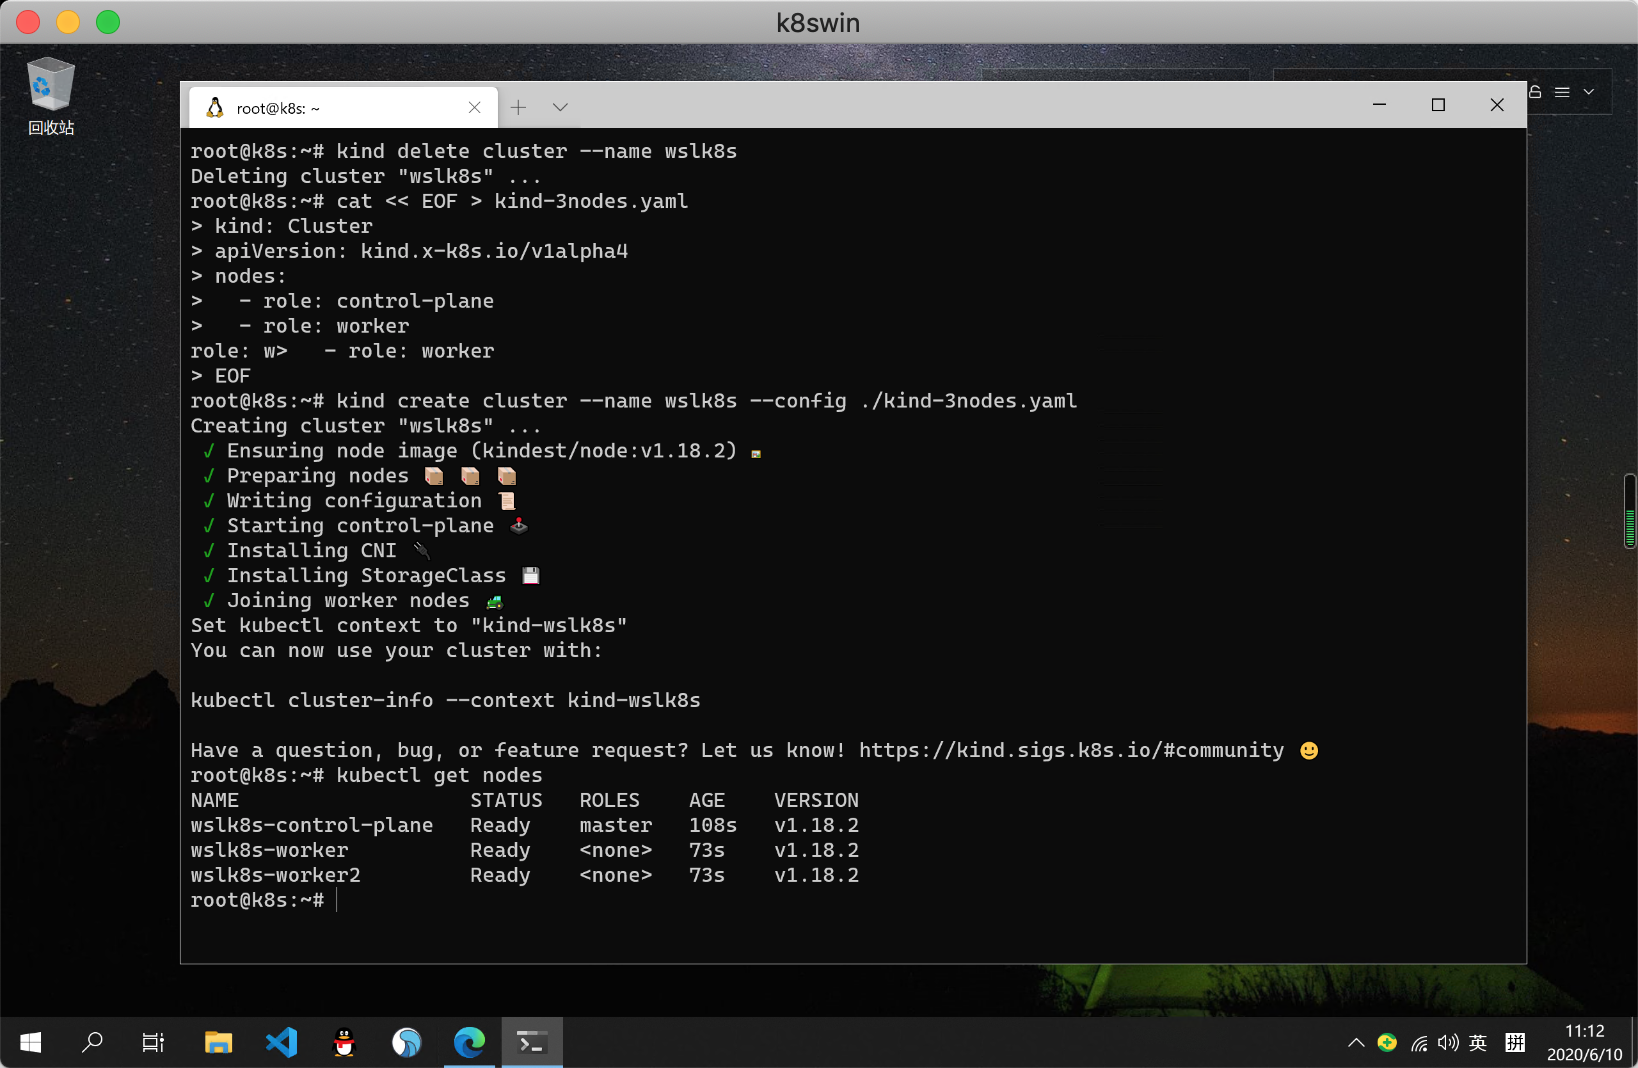Image resolution: width=1638 pixels, height=1068 pixels.
Task: Toggle the IME mode indicator 拼
Action: pos(1515,1043)
